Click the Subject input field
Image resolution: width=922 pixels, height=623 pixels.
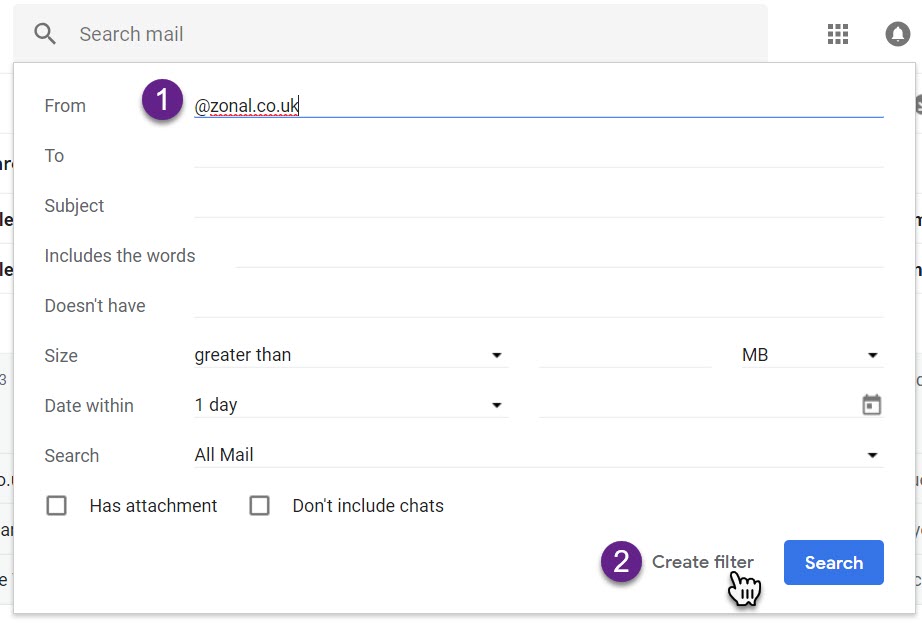(x=539, y=206)
